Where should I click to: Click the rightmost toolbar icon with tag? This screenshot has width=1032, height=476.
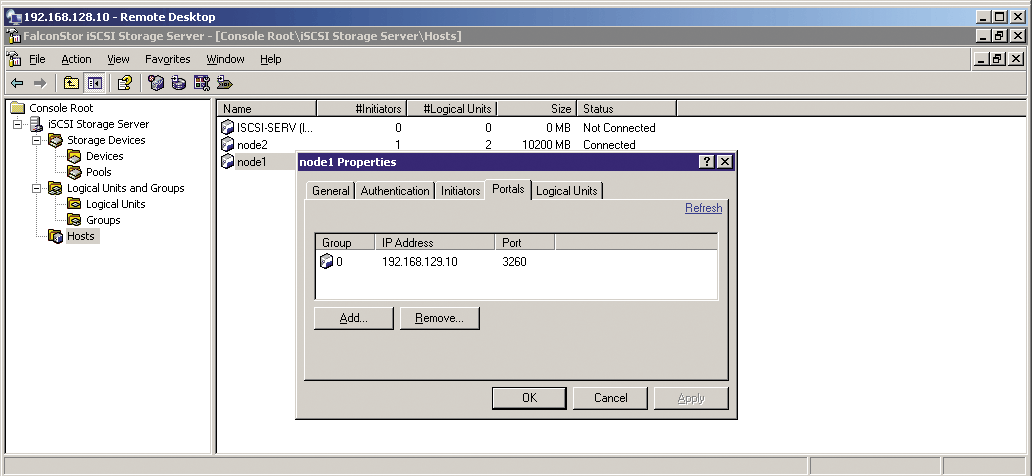(x=225, y=83)
